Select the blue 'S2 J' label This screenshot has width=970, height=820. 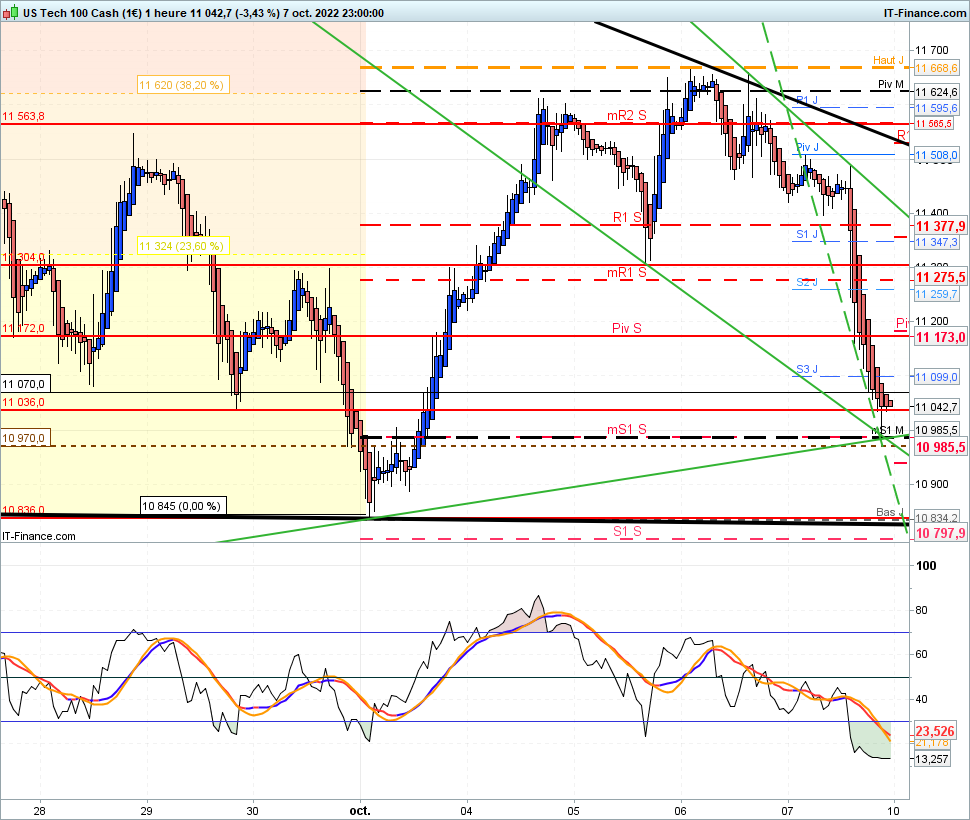(x=807, y=282)
